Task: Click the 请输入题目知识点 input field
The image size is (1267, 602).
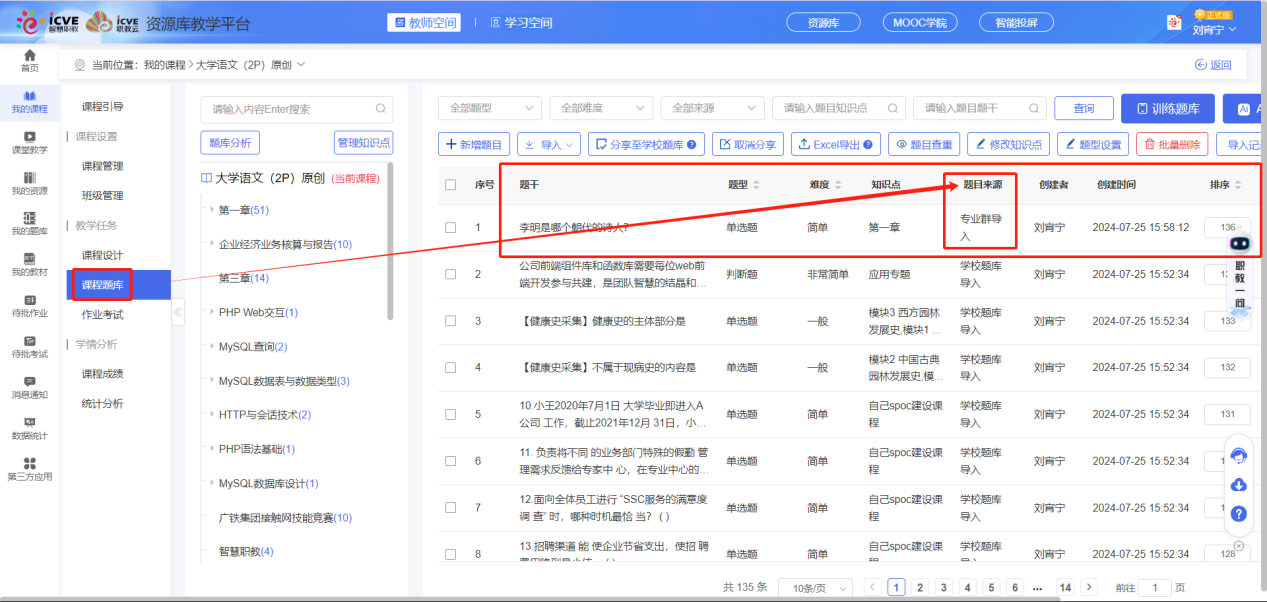Action: click(x=838, y=108)
